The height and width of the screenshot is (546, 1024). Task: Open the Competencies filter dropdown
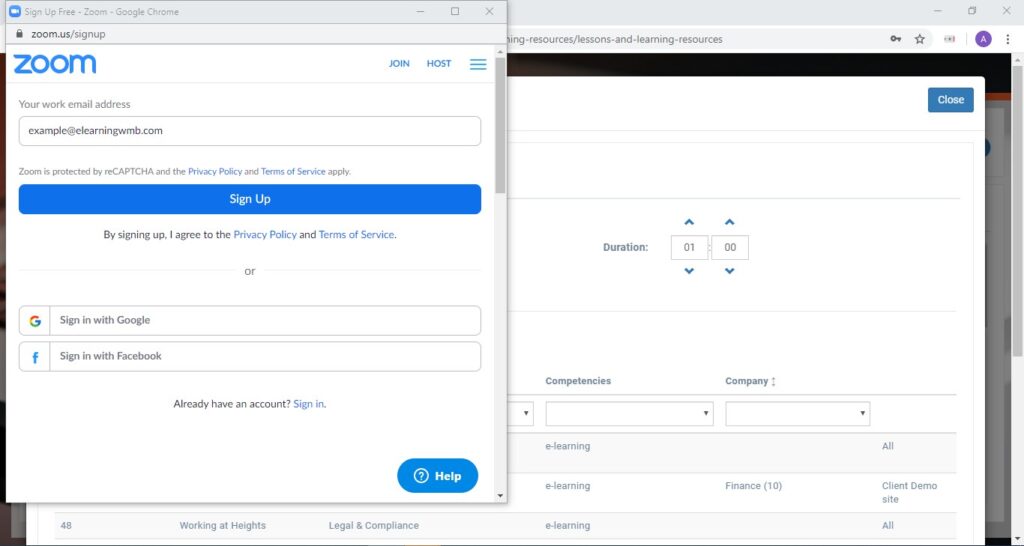pos(630,413)
